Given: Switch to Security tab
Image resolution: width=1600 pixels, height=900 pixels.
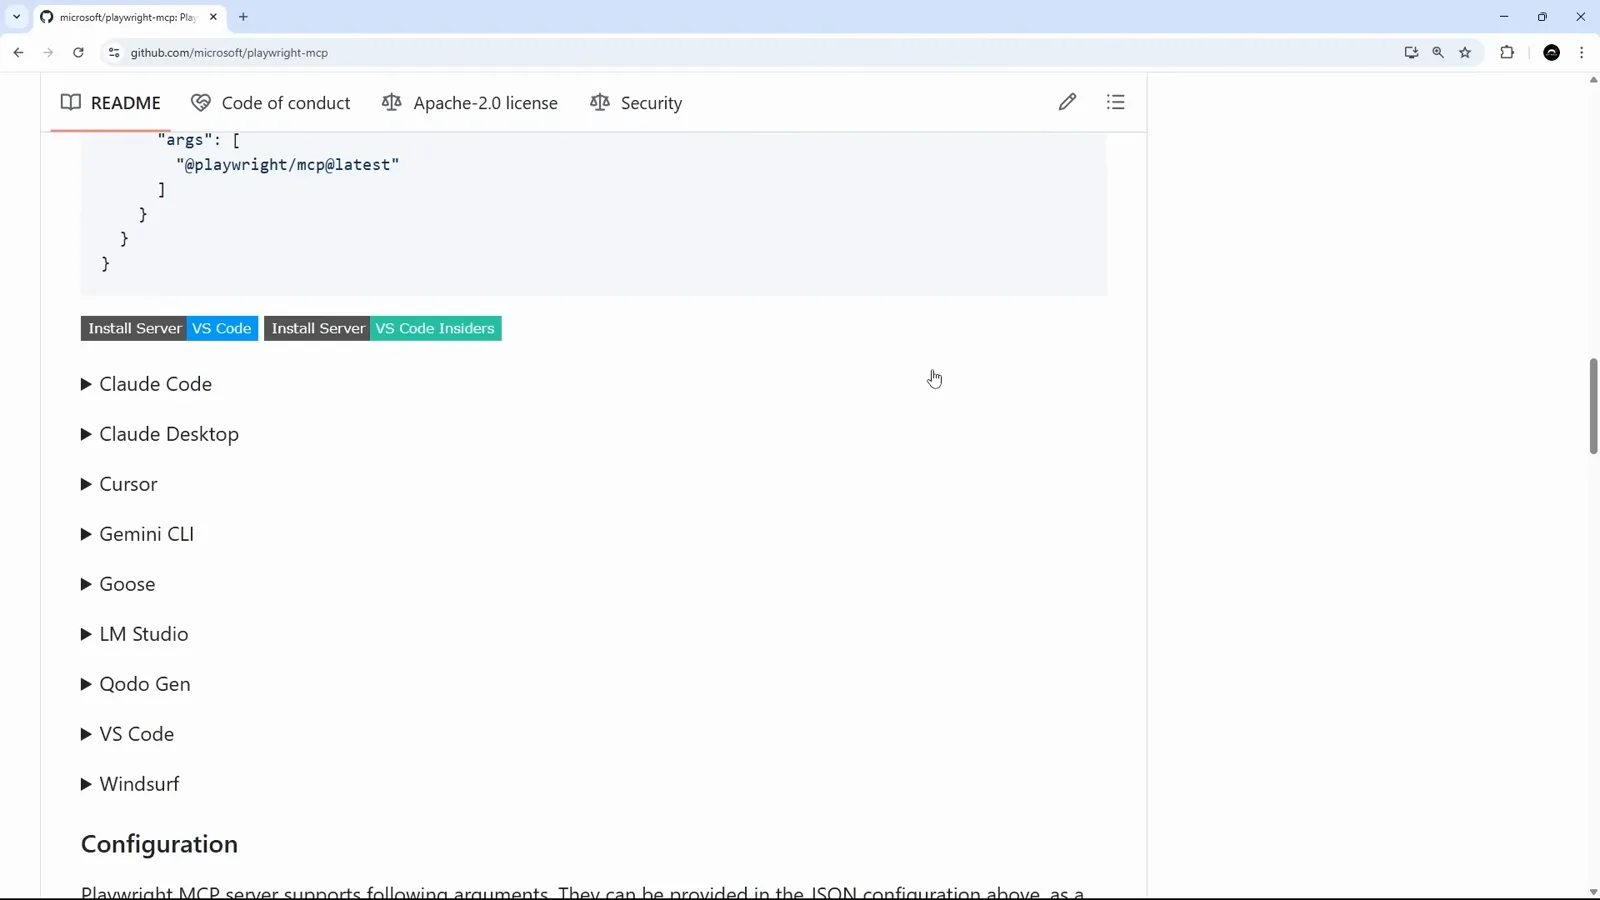Looking at the screenshot, I should [636, 103].
